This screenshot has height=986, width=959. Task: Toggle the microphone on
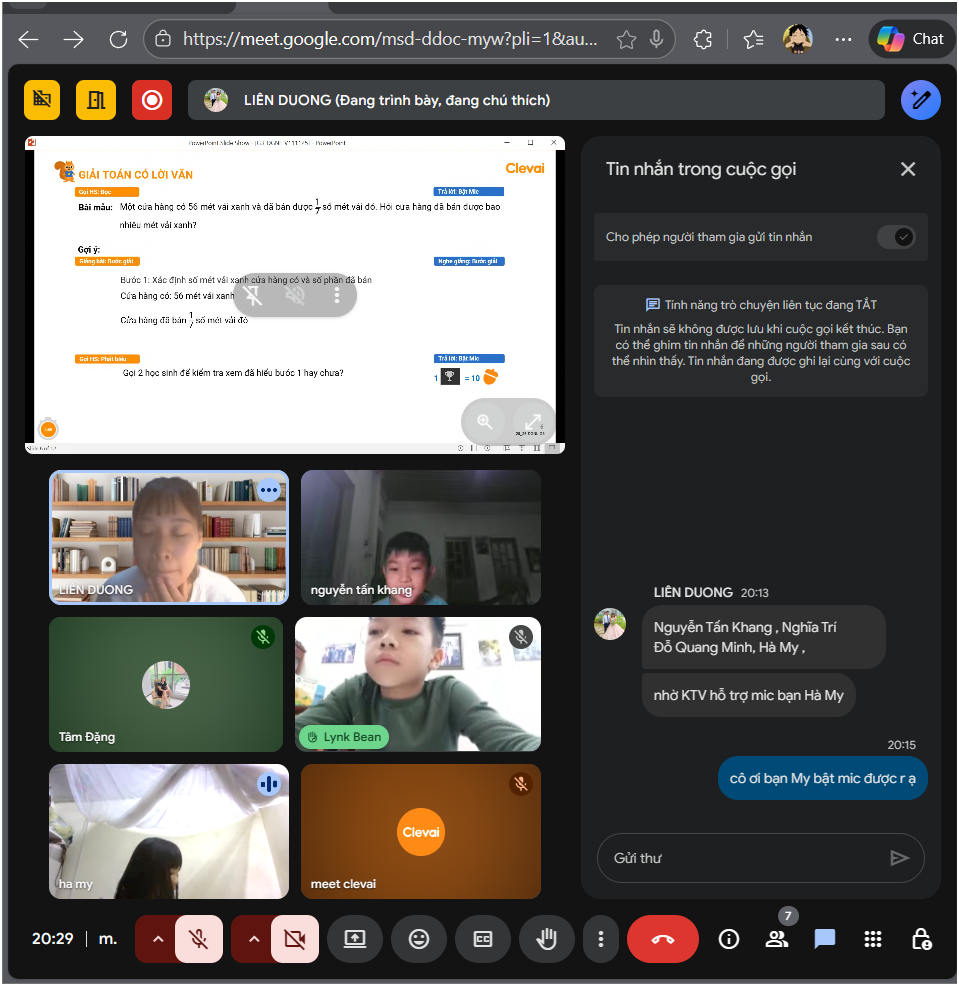coord(199,939)
